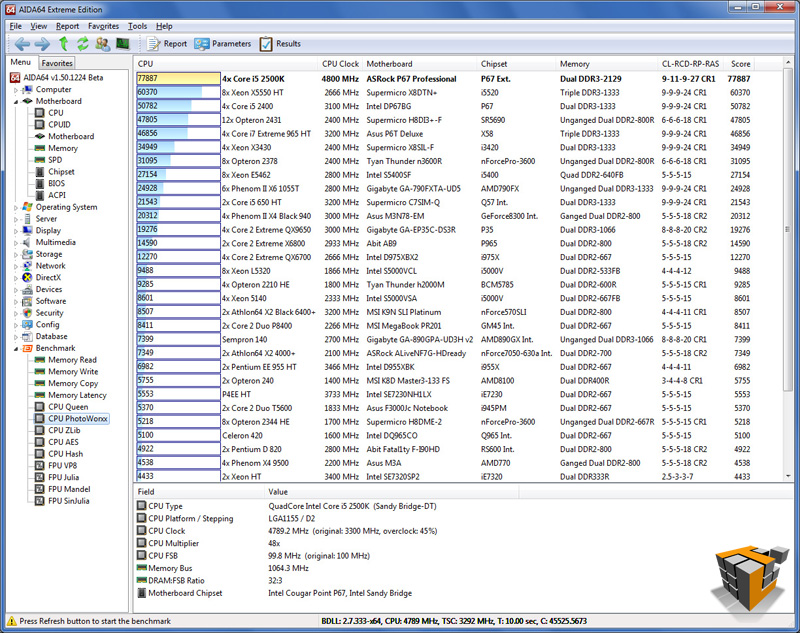Select the SPD tree icon
800x633 pixels.
40,160
